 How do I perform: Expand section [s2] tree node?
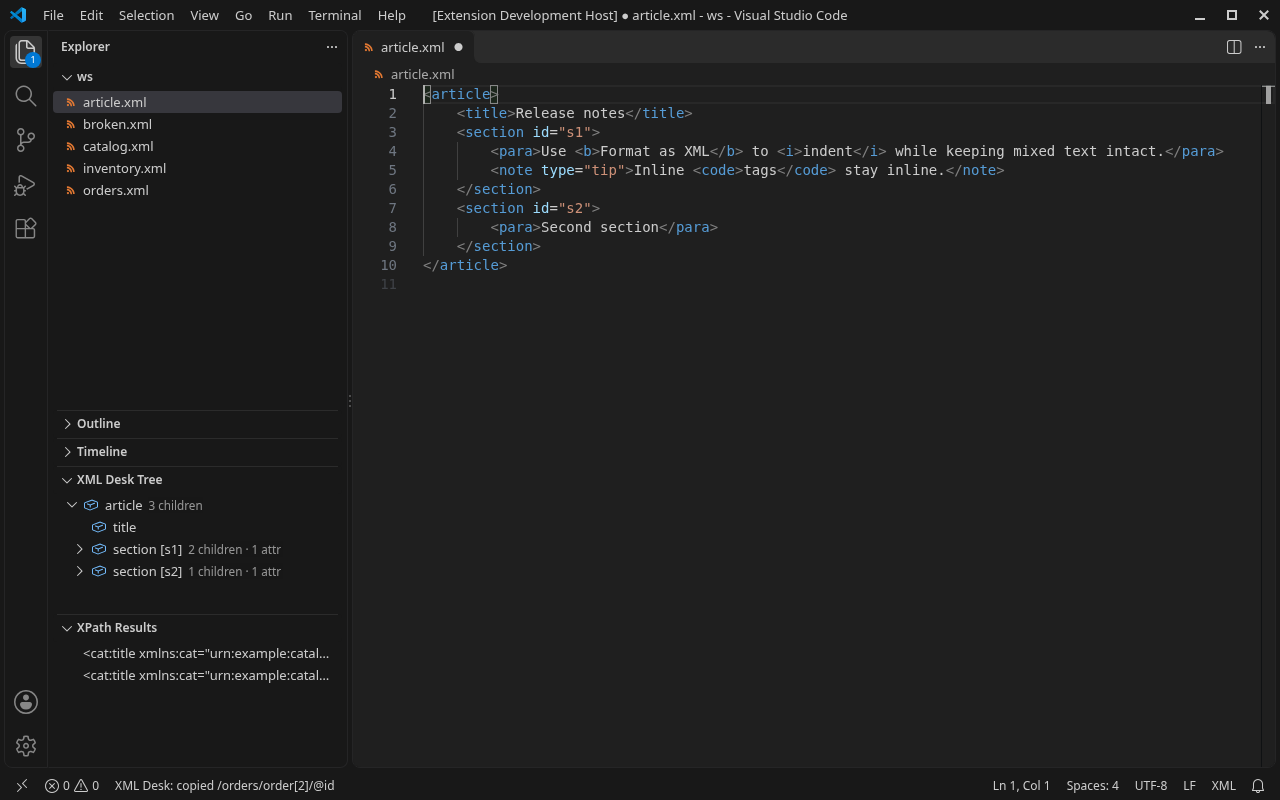click(x=80, y=572)
